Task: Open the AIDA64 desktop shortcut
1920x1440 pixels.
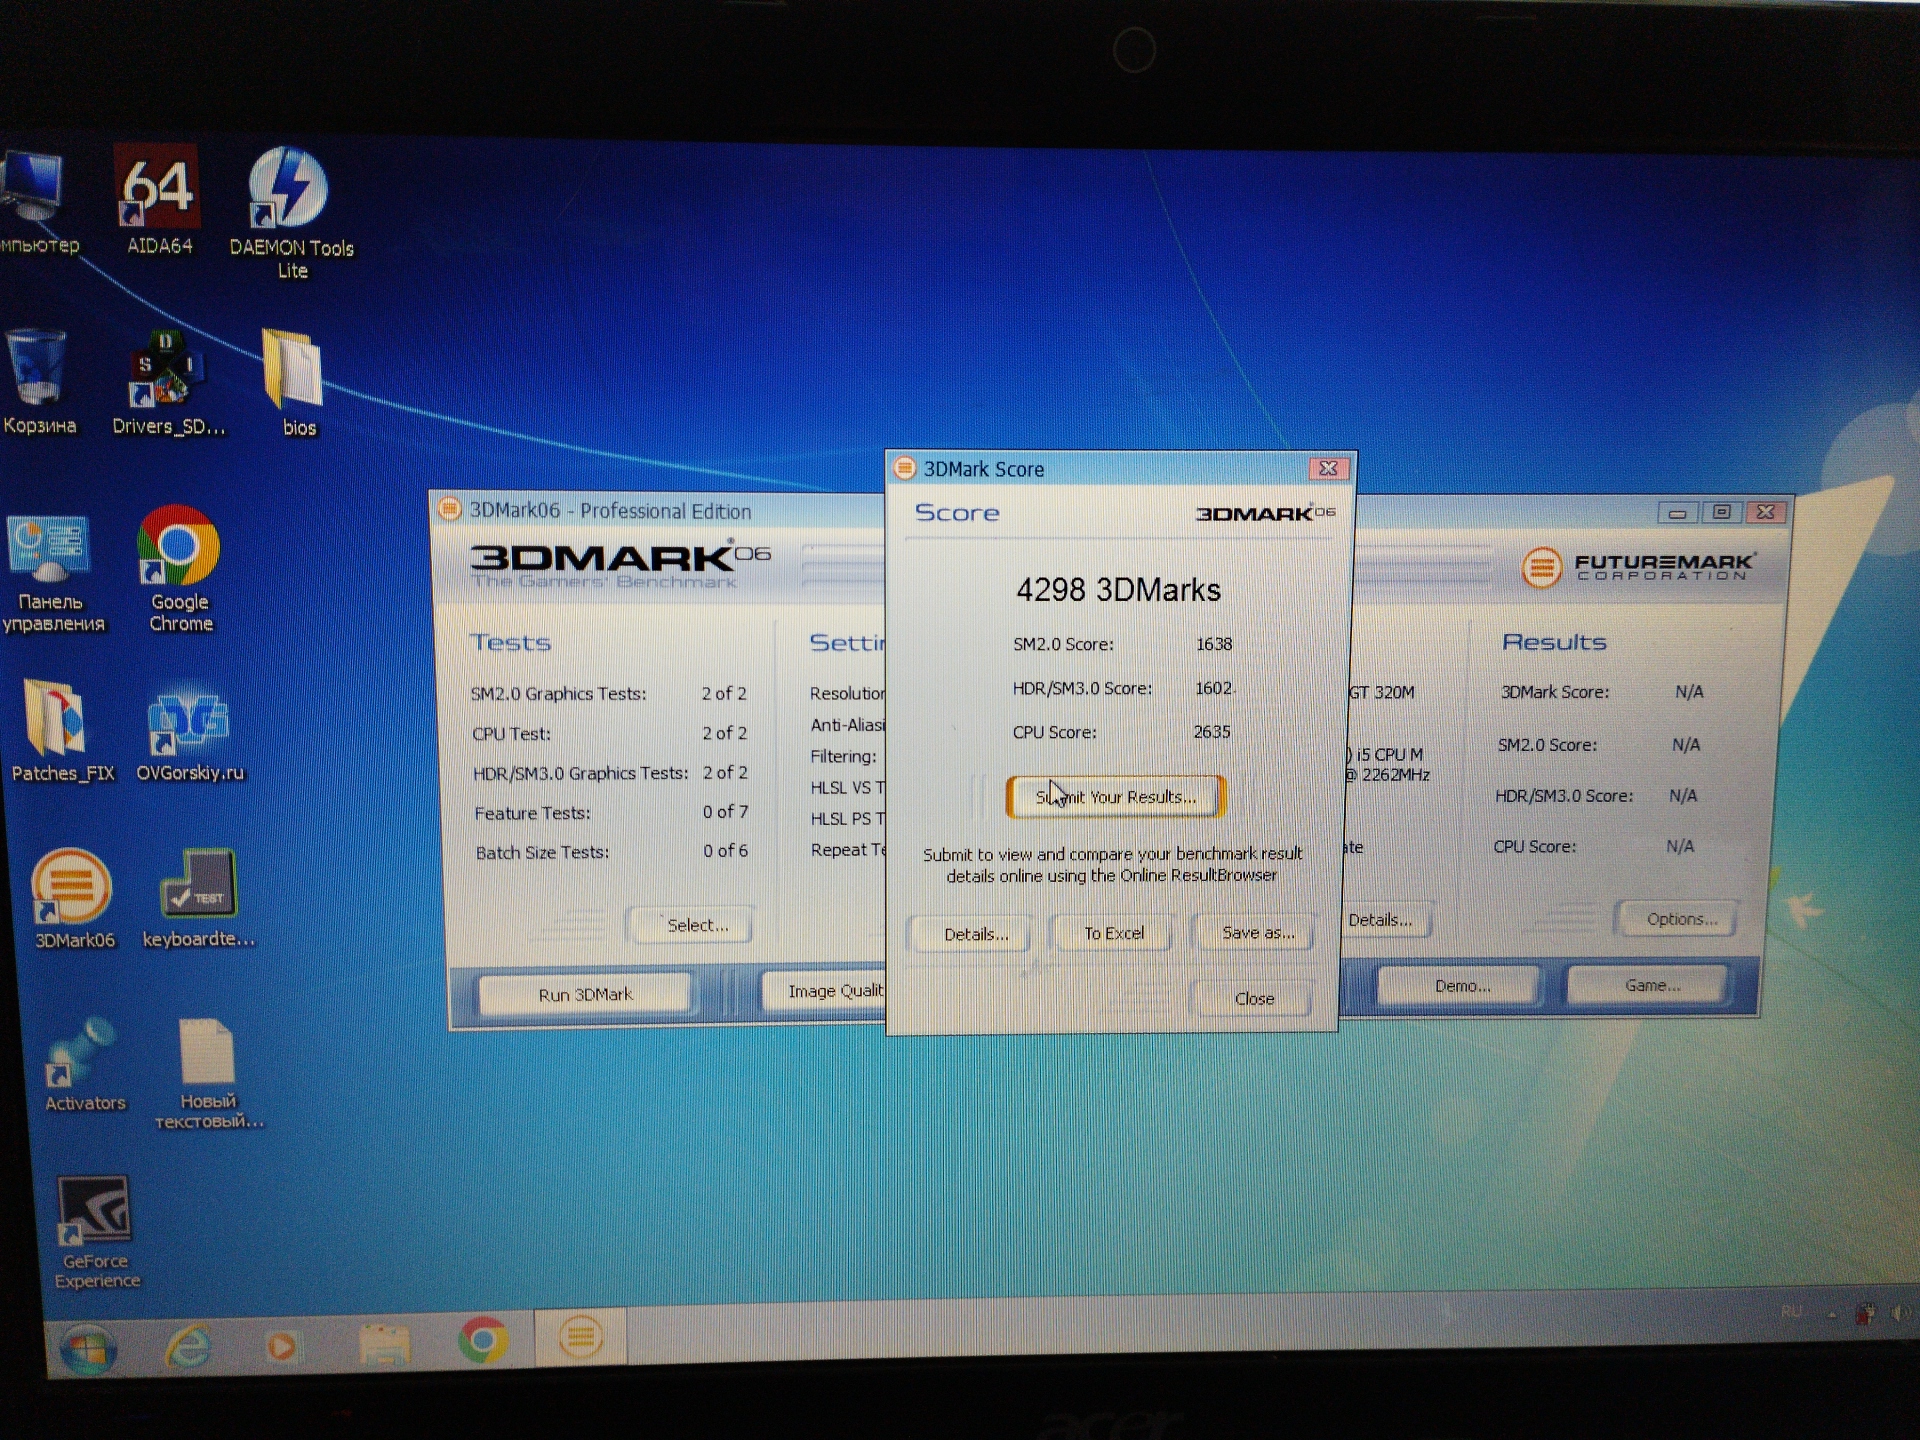Action: point(158,200)
